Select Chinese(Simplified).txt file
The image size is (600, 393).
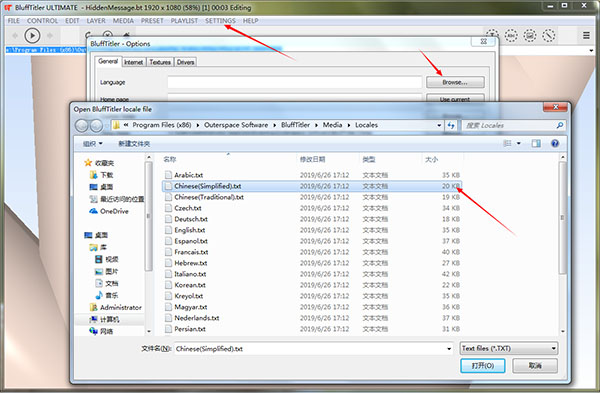click(x=312, y=186)
